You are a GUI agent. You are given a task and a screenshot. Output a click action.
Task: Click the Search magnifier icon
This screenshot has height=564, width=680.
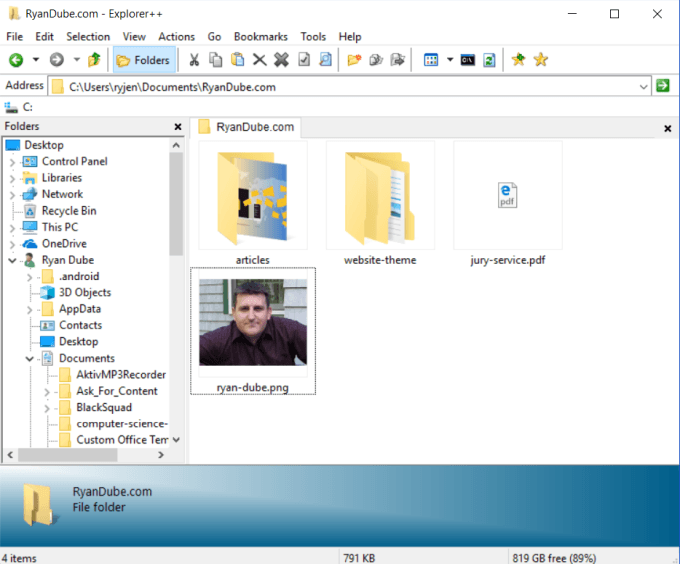click(x=325, y=60)
